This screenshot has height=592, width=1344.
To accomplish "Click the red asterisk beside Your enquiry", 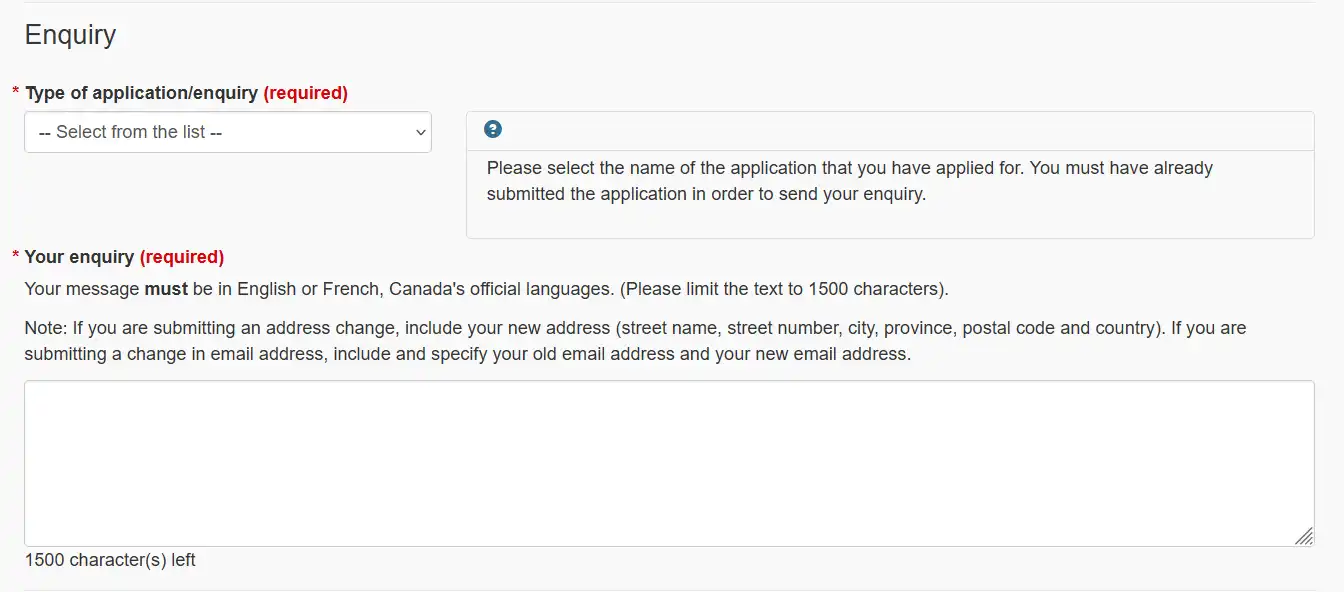I will (x=15, y=257).
